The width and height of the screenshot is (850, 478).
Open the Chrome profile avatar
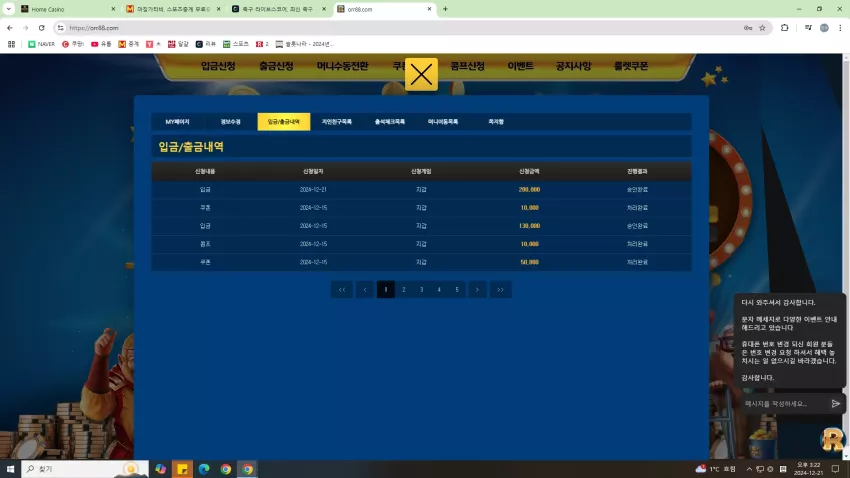tap(824, 28)
